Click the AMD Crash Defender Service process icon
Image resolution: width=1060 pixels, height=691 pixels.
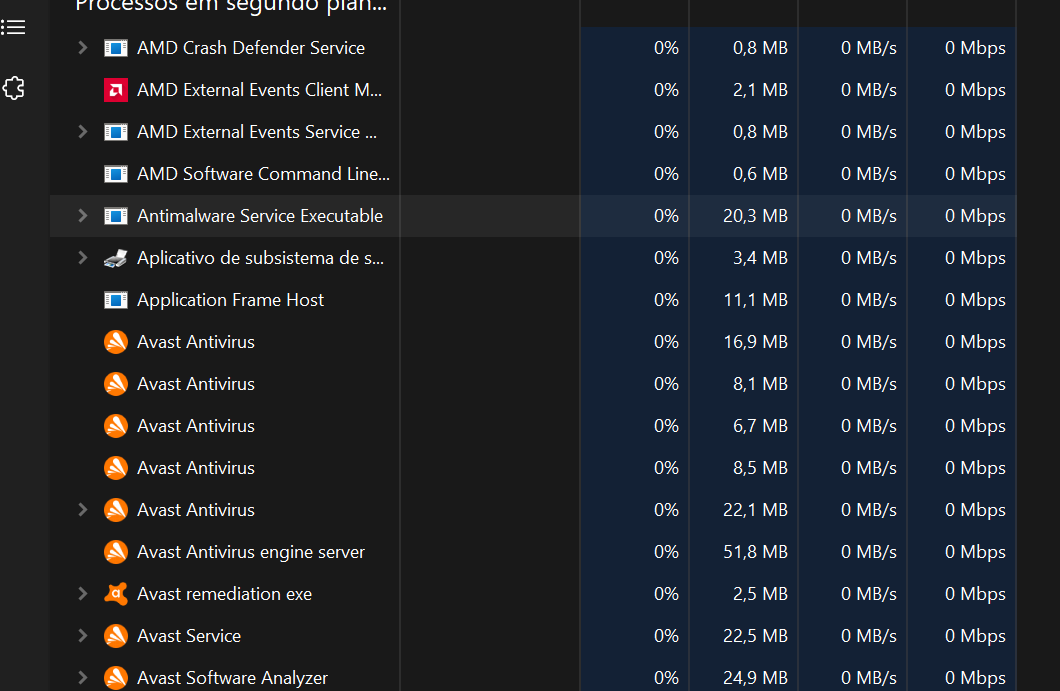(x=116, y=48)
